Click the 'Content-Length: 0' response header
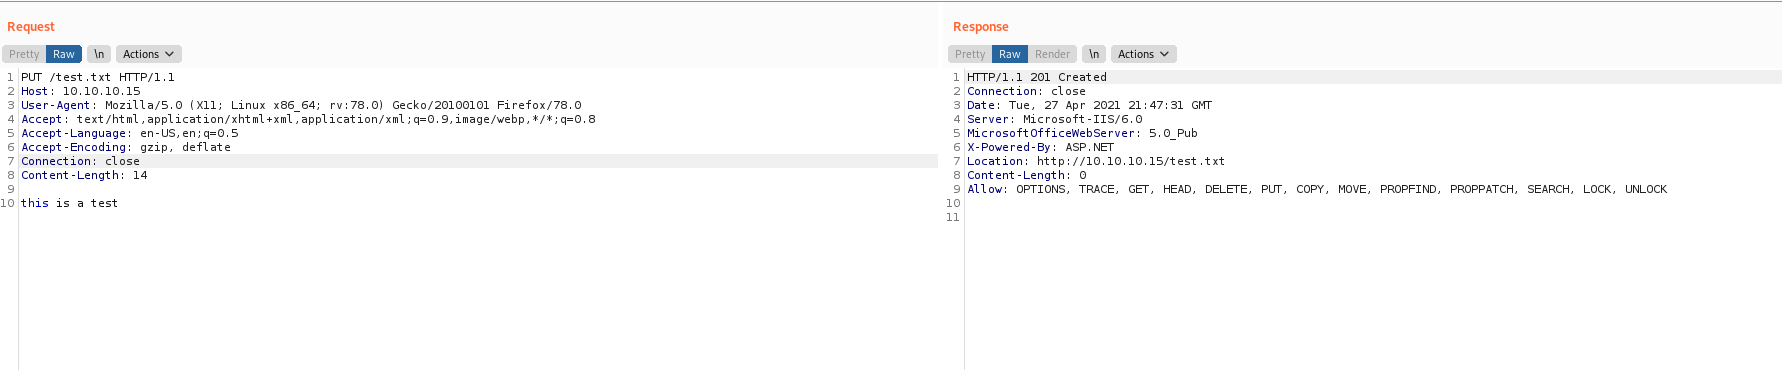This screenshot has width=1782, height=370. [x=1026, y=175]
